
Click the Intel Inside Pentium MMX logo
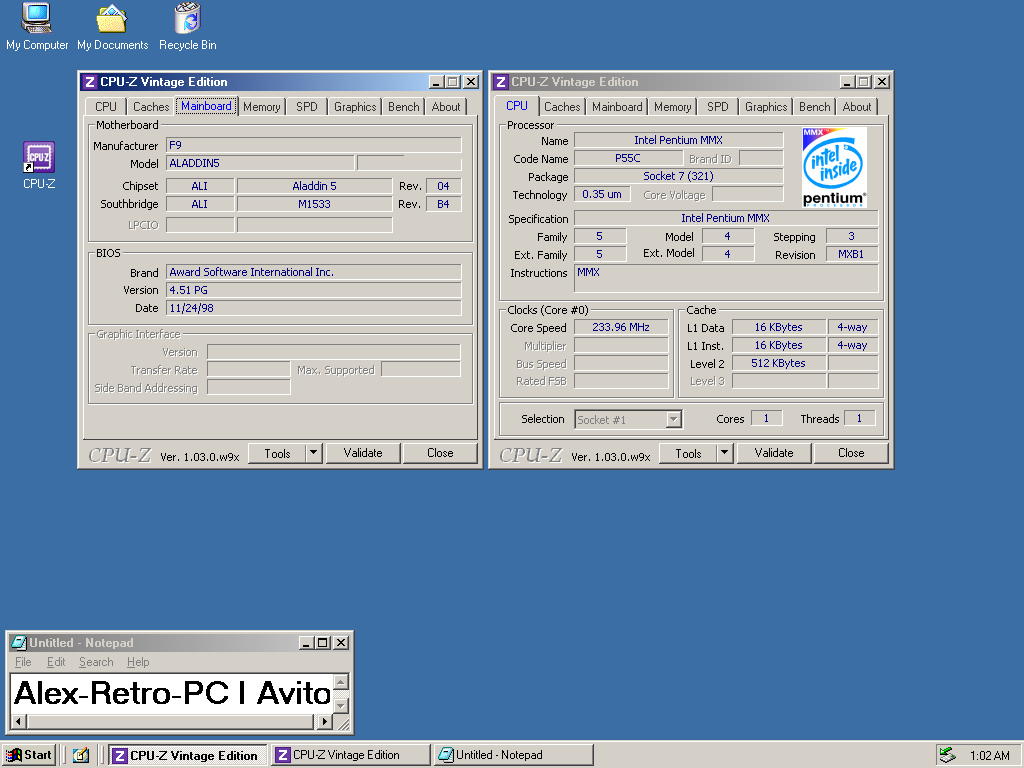click(x=835, y=167)
